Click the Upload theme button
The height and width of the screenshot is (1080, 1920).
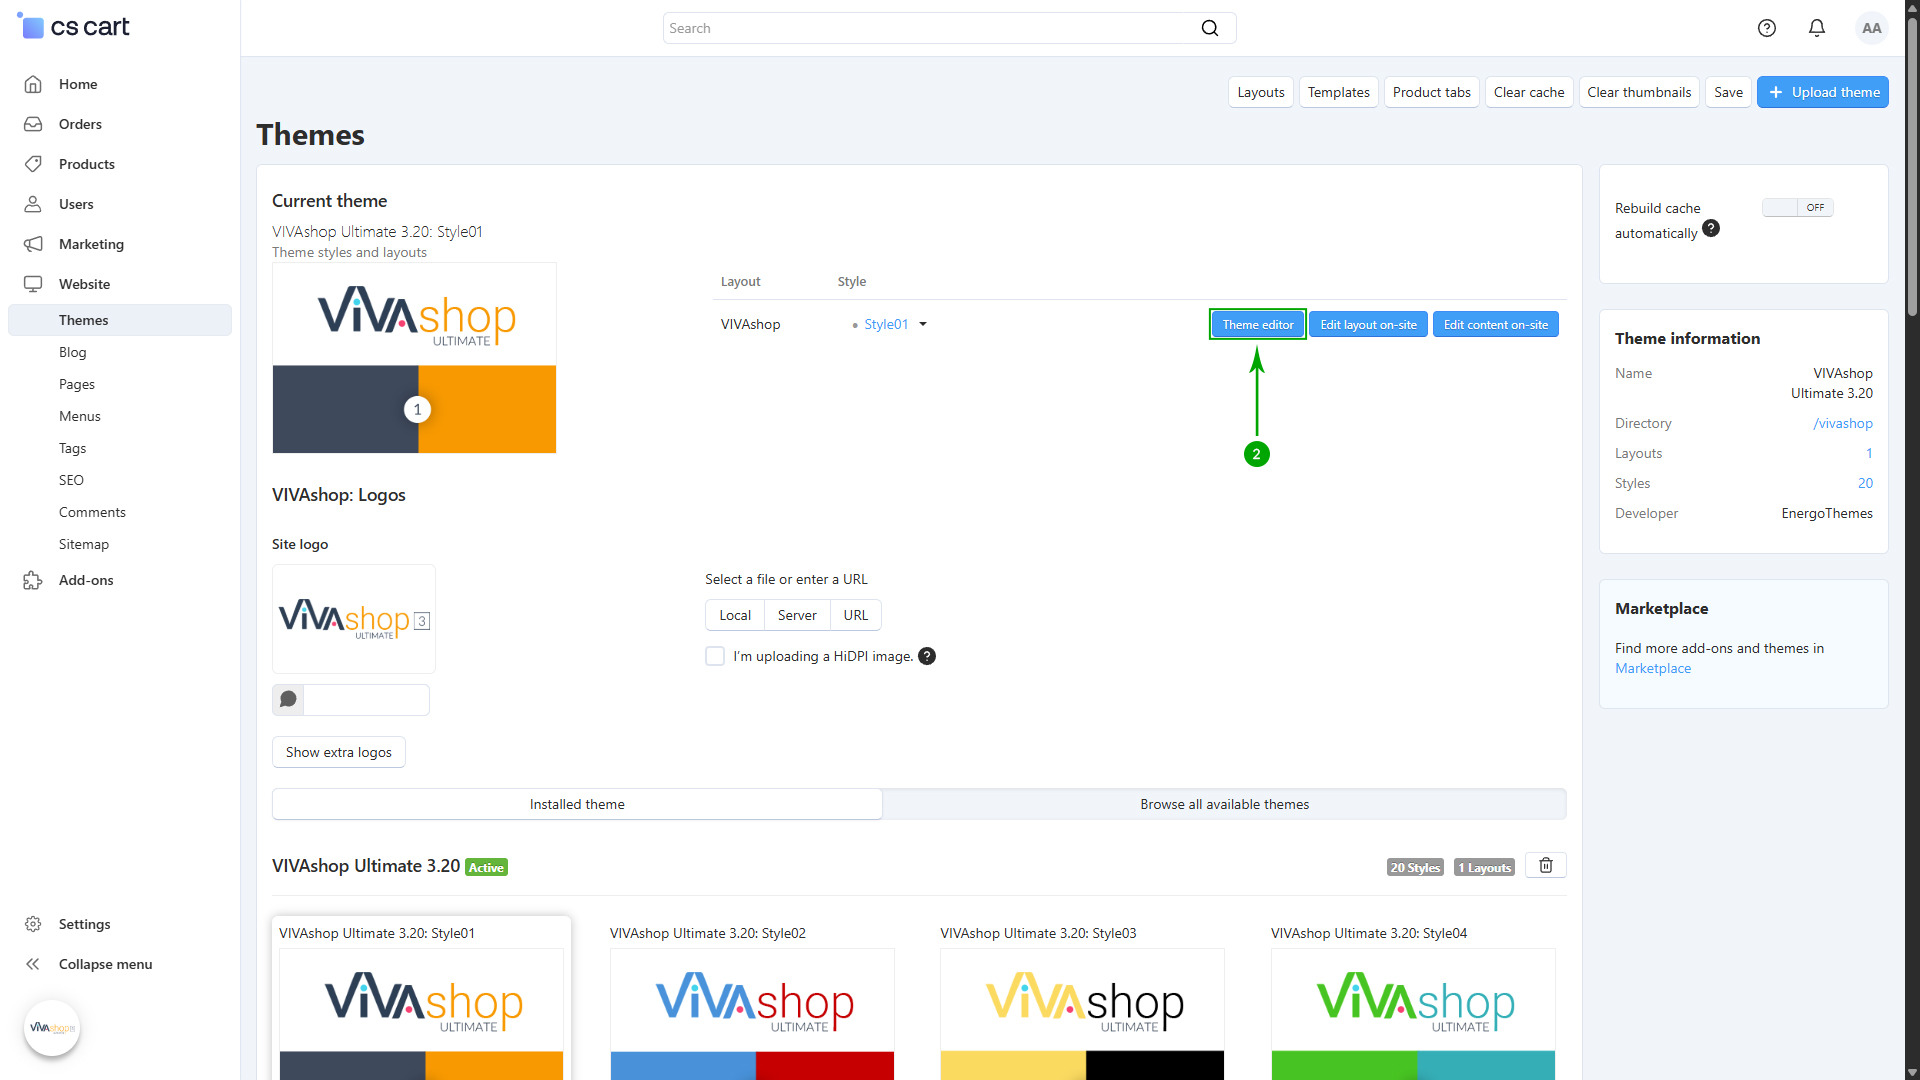pos(1822,92)
